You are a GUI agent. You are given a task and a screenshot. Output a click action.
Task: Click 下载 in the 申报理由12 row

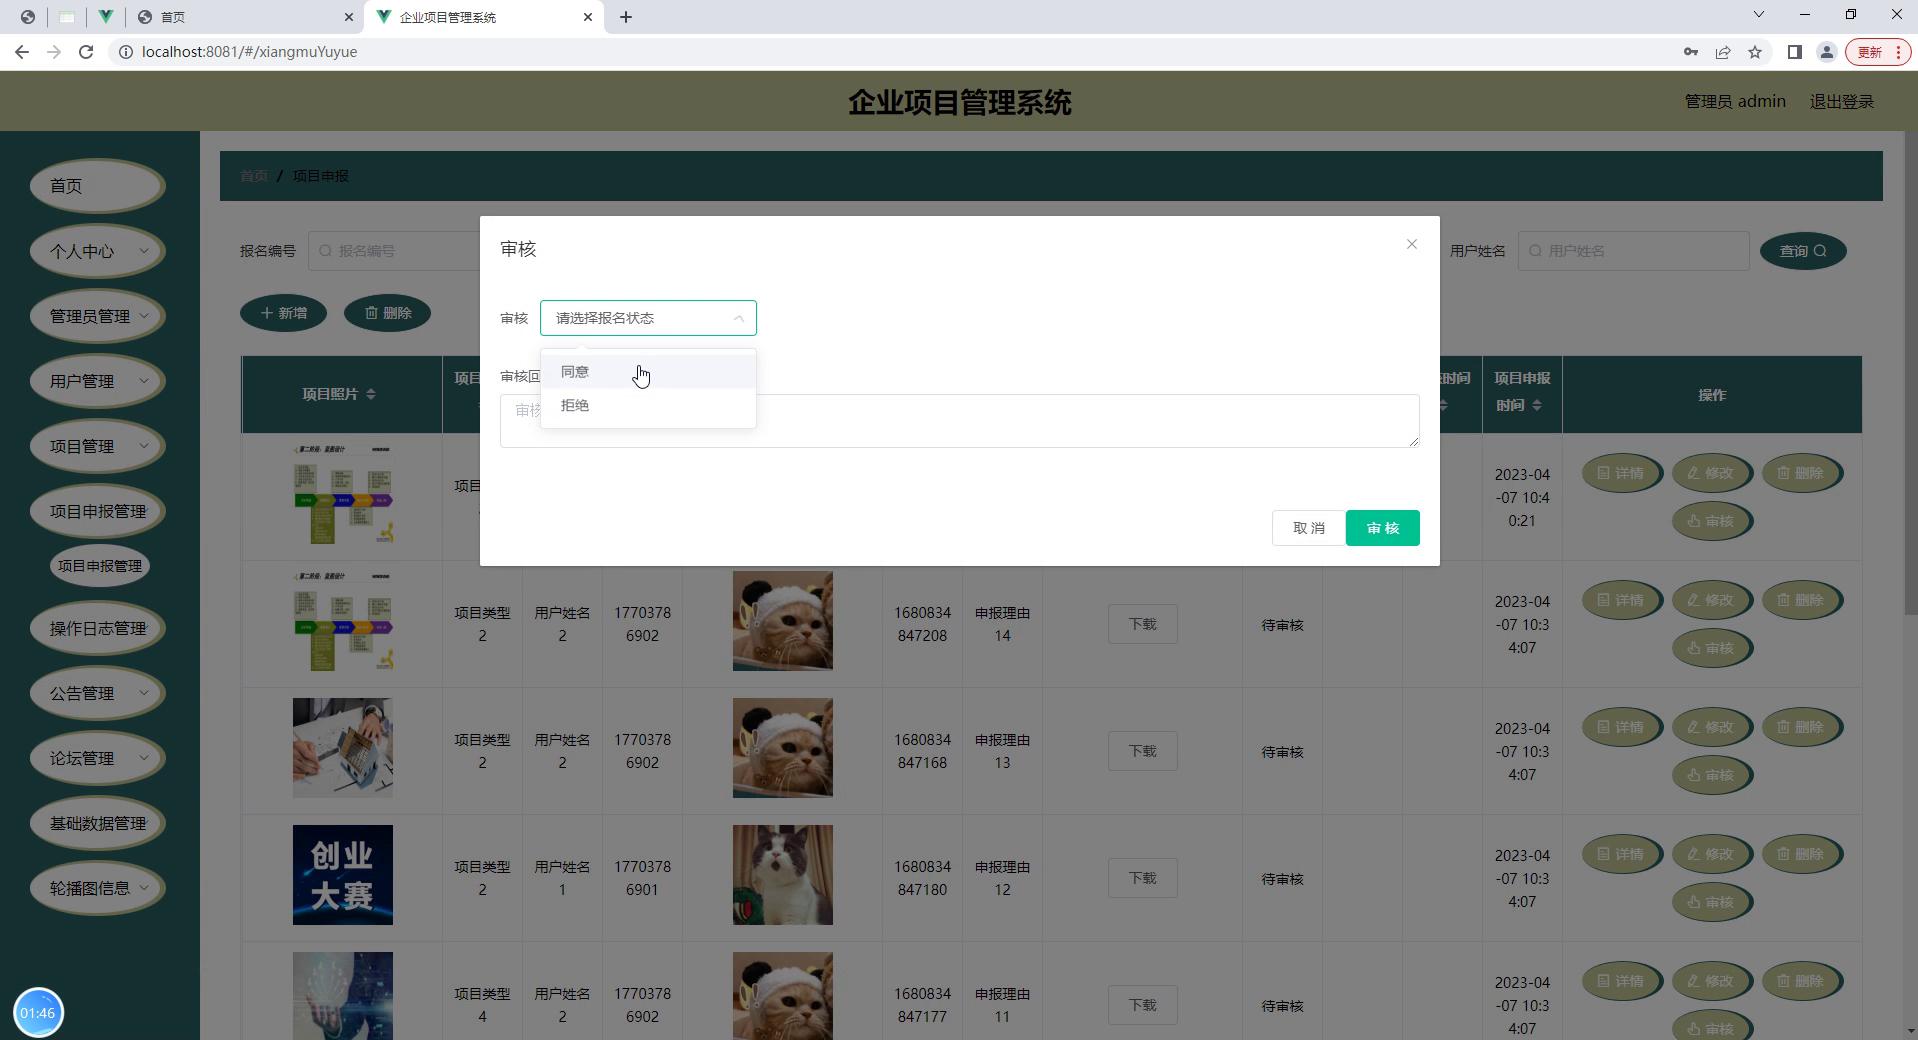[x=1142, y=878]
